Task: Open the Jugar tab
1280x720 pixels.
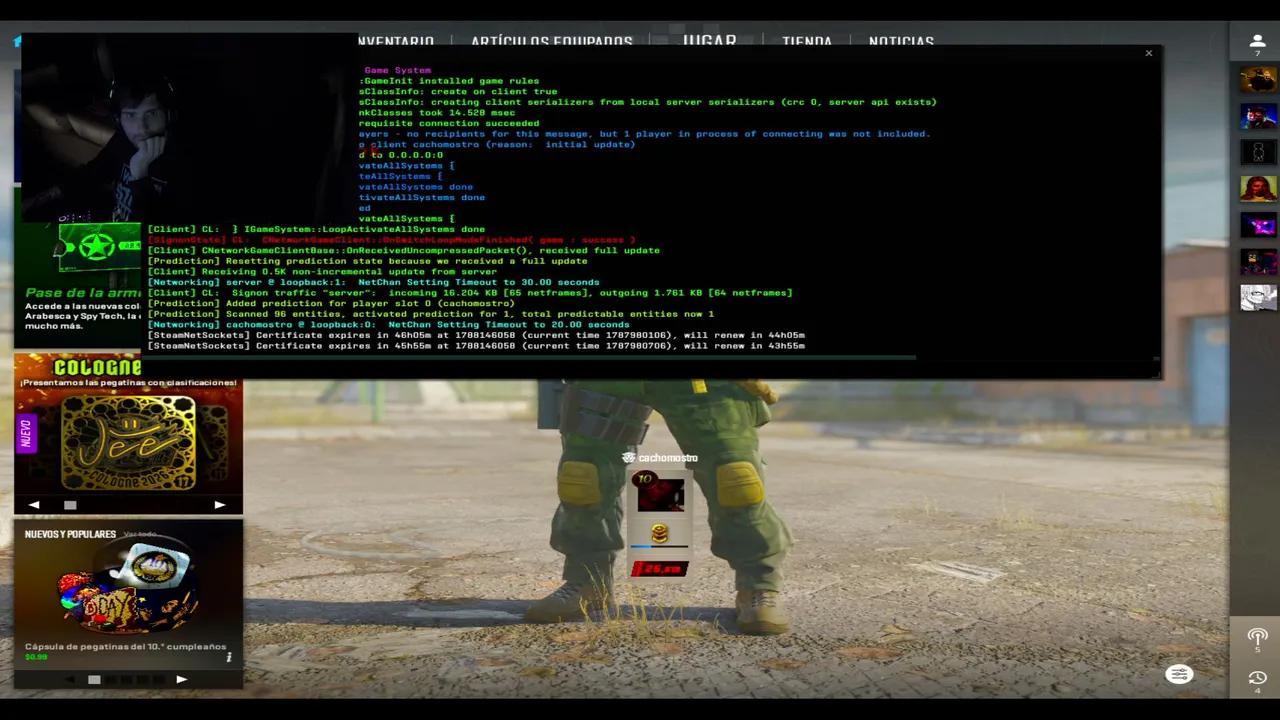Action: point(709,40)
